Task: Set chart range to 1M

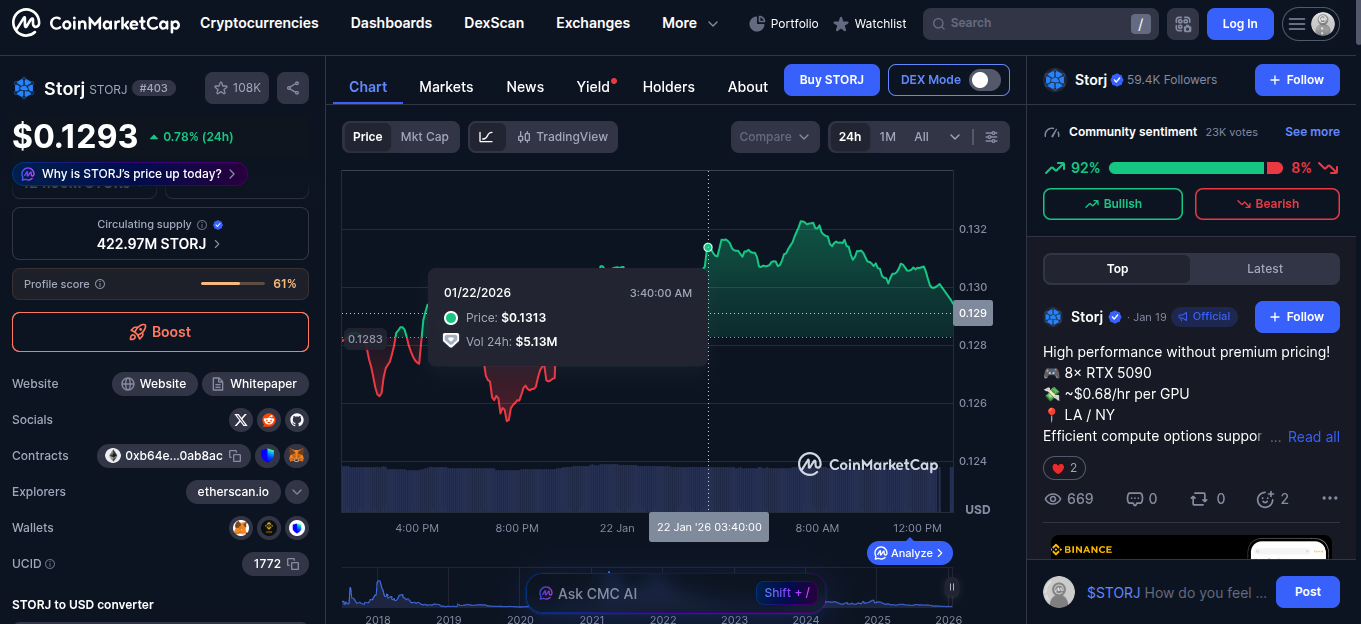Action: click(x=887, y=137)
